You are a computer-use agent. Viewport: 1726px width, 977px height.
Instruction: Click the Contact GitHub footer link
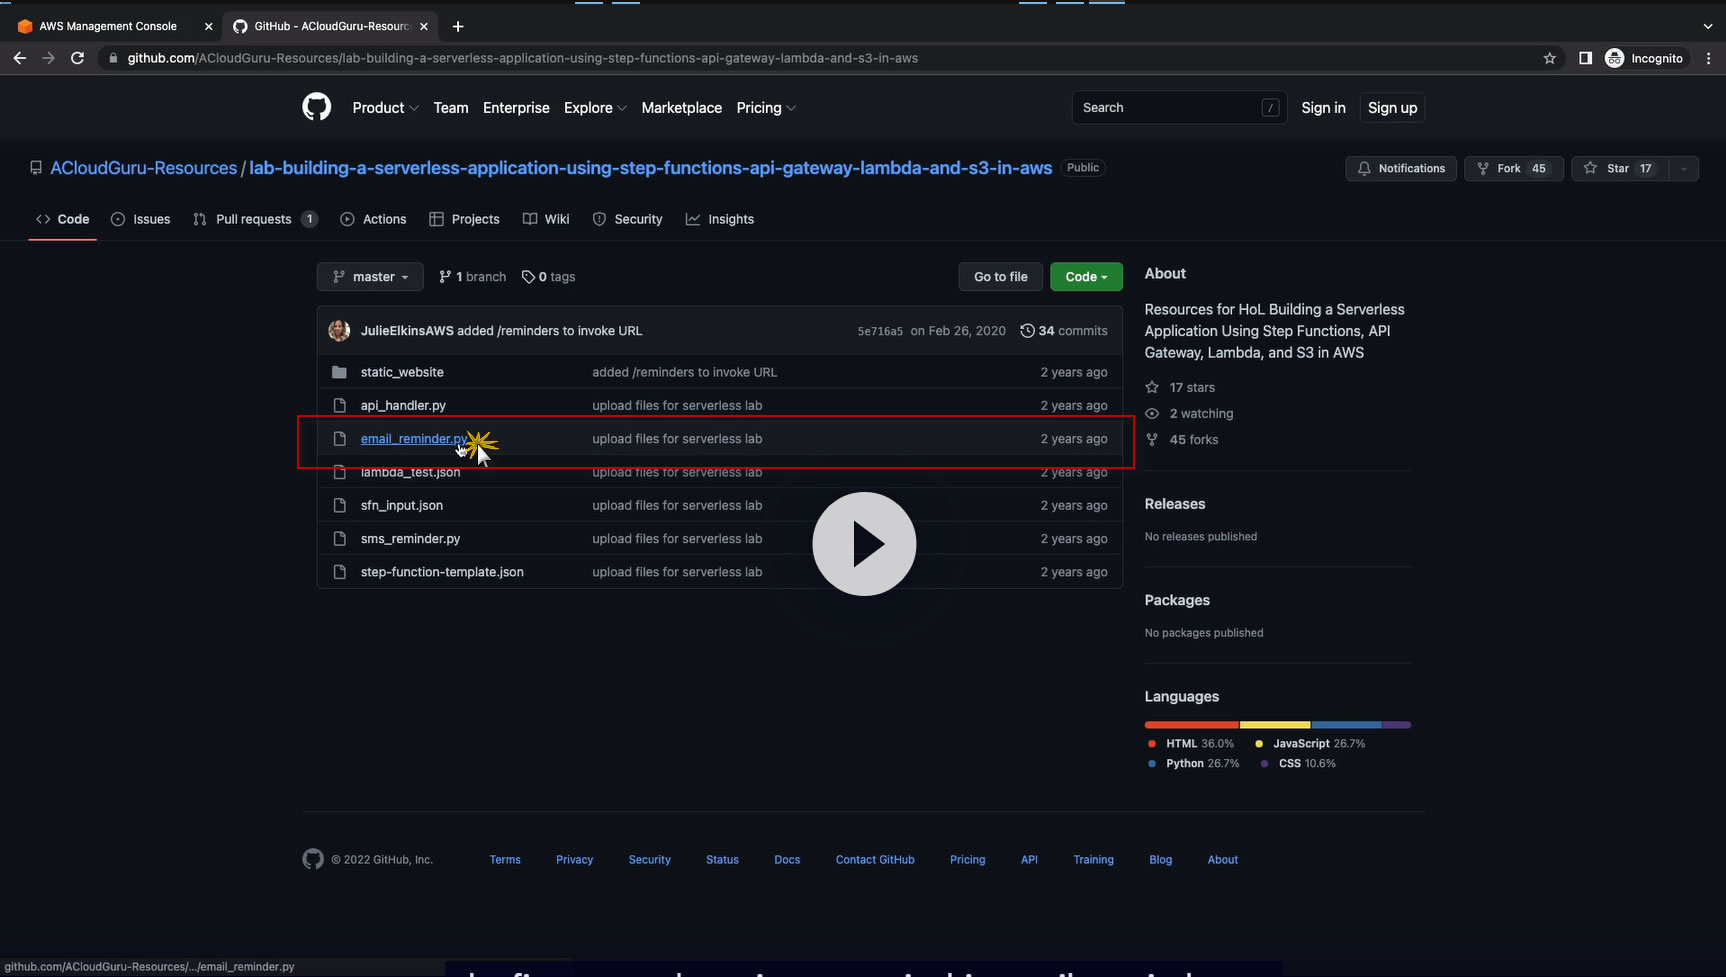875,859
